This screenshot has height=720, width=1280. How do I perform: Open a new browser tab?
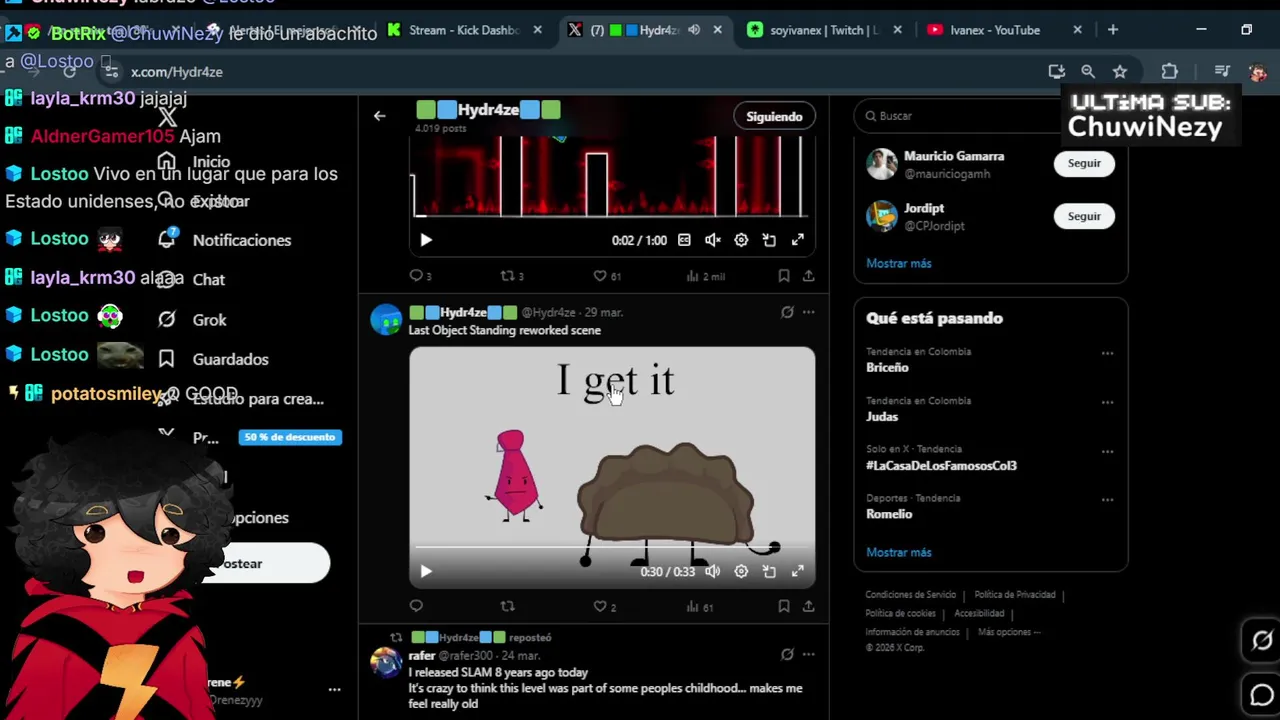point(1113,30)
